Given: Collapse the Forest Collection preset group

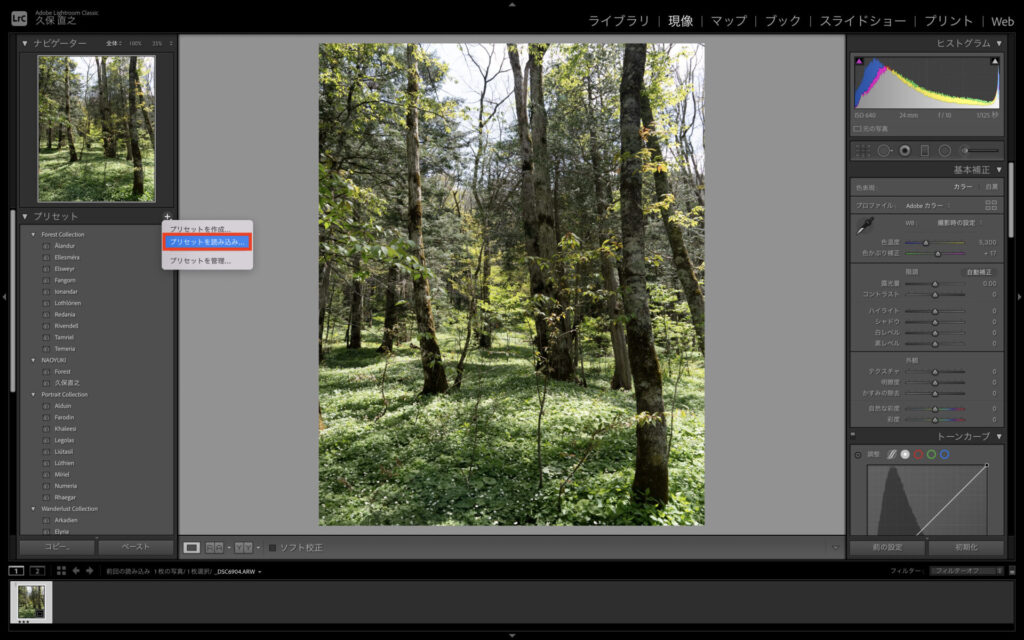Looking at the screenshot, I should click(x=33, y=234).
